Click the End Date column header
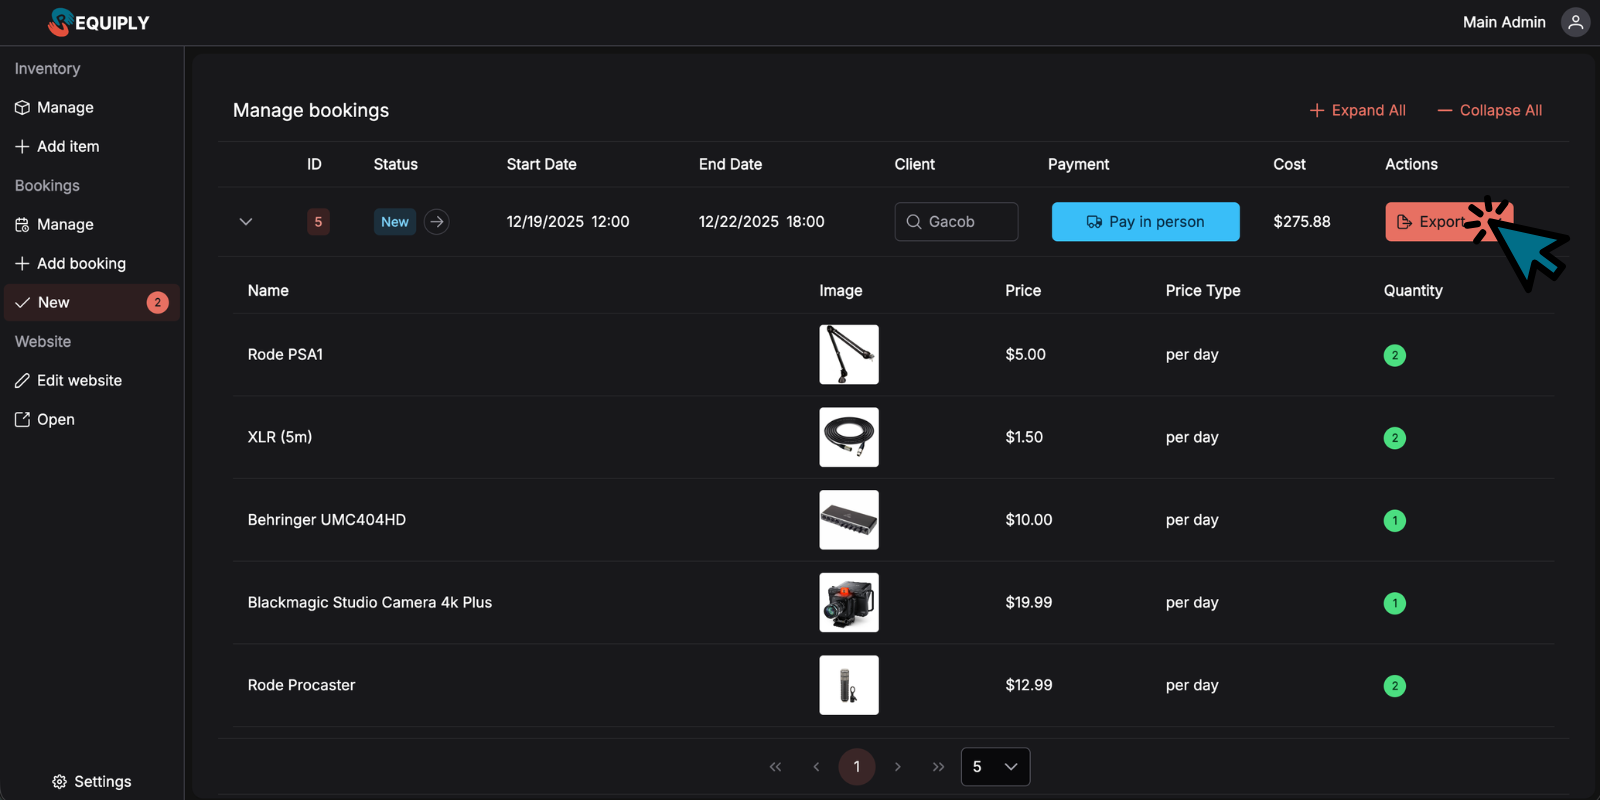 pos(730,164)
